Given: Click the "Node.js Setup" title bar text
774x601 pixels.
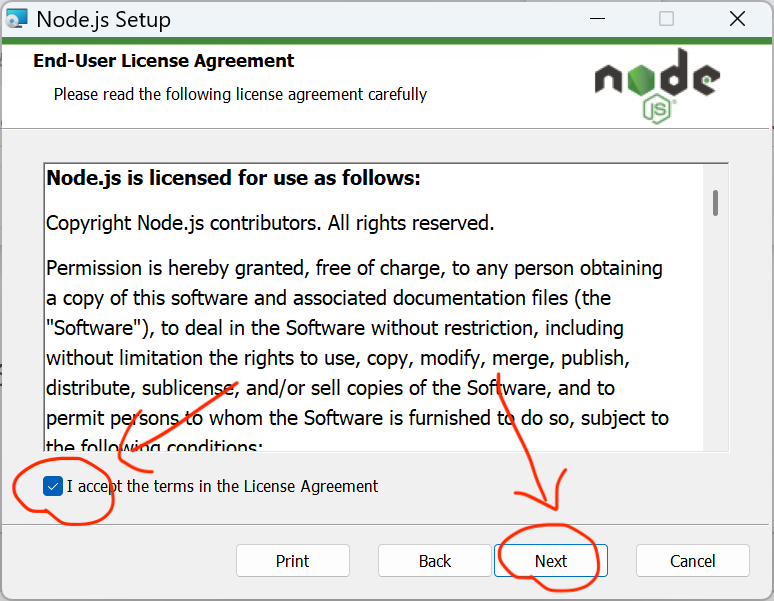Looking at the screenshot, I should (x=103, y=19).
